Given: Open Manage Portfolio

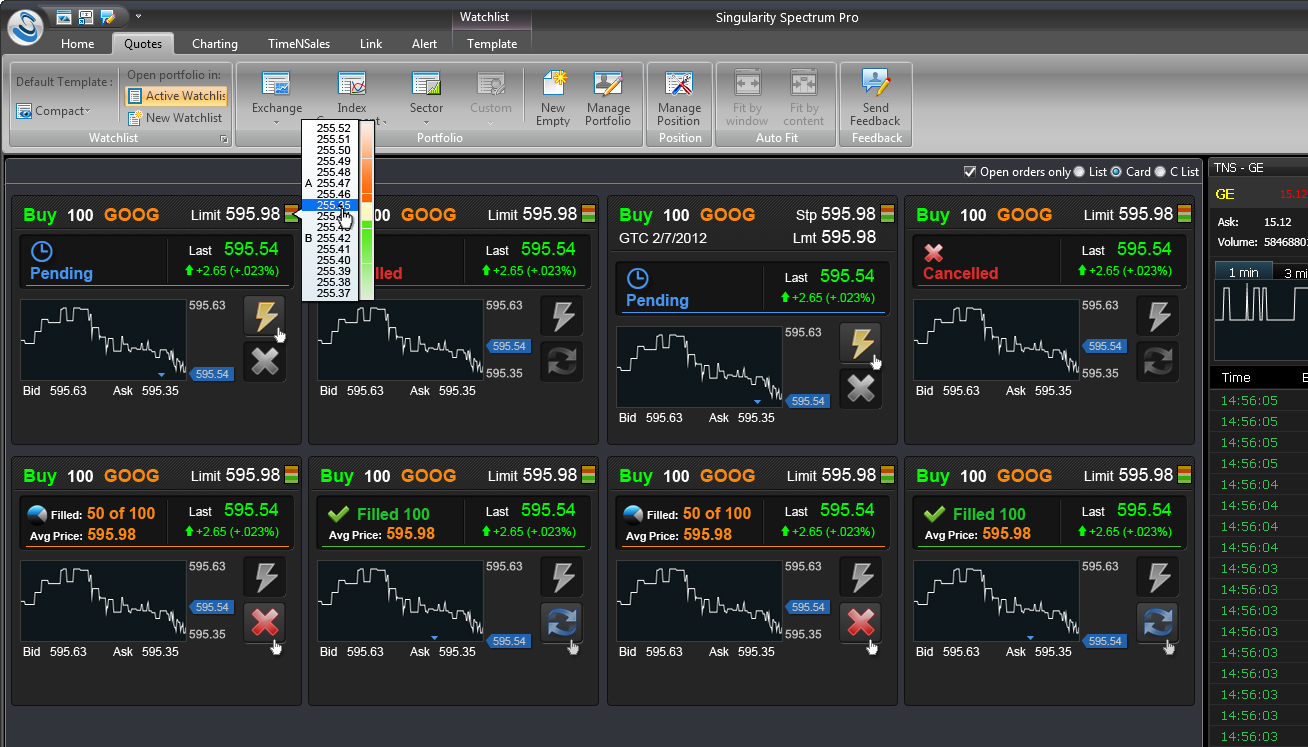Looking at the screenshot, I should [x=608, y=98].
